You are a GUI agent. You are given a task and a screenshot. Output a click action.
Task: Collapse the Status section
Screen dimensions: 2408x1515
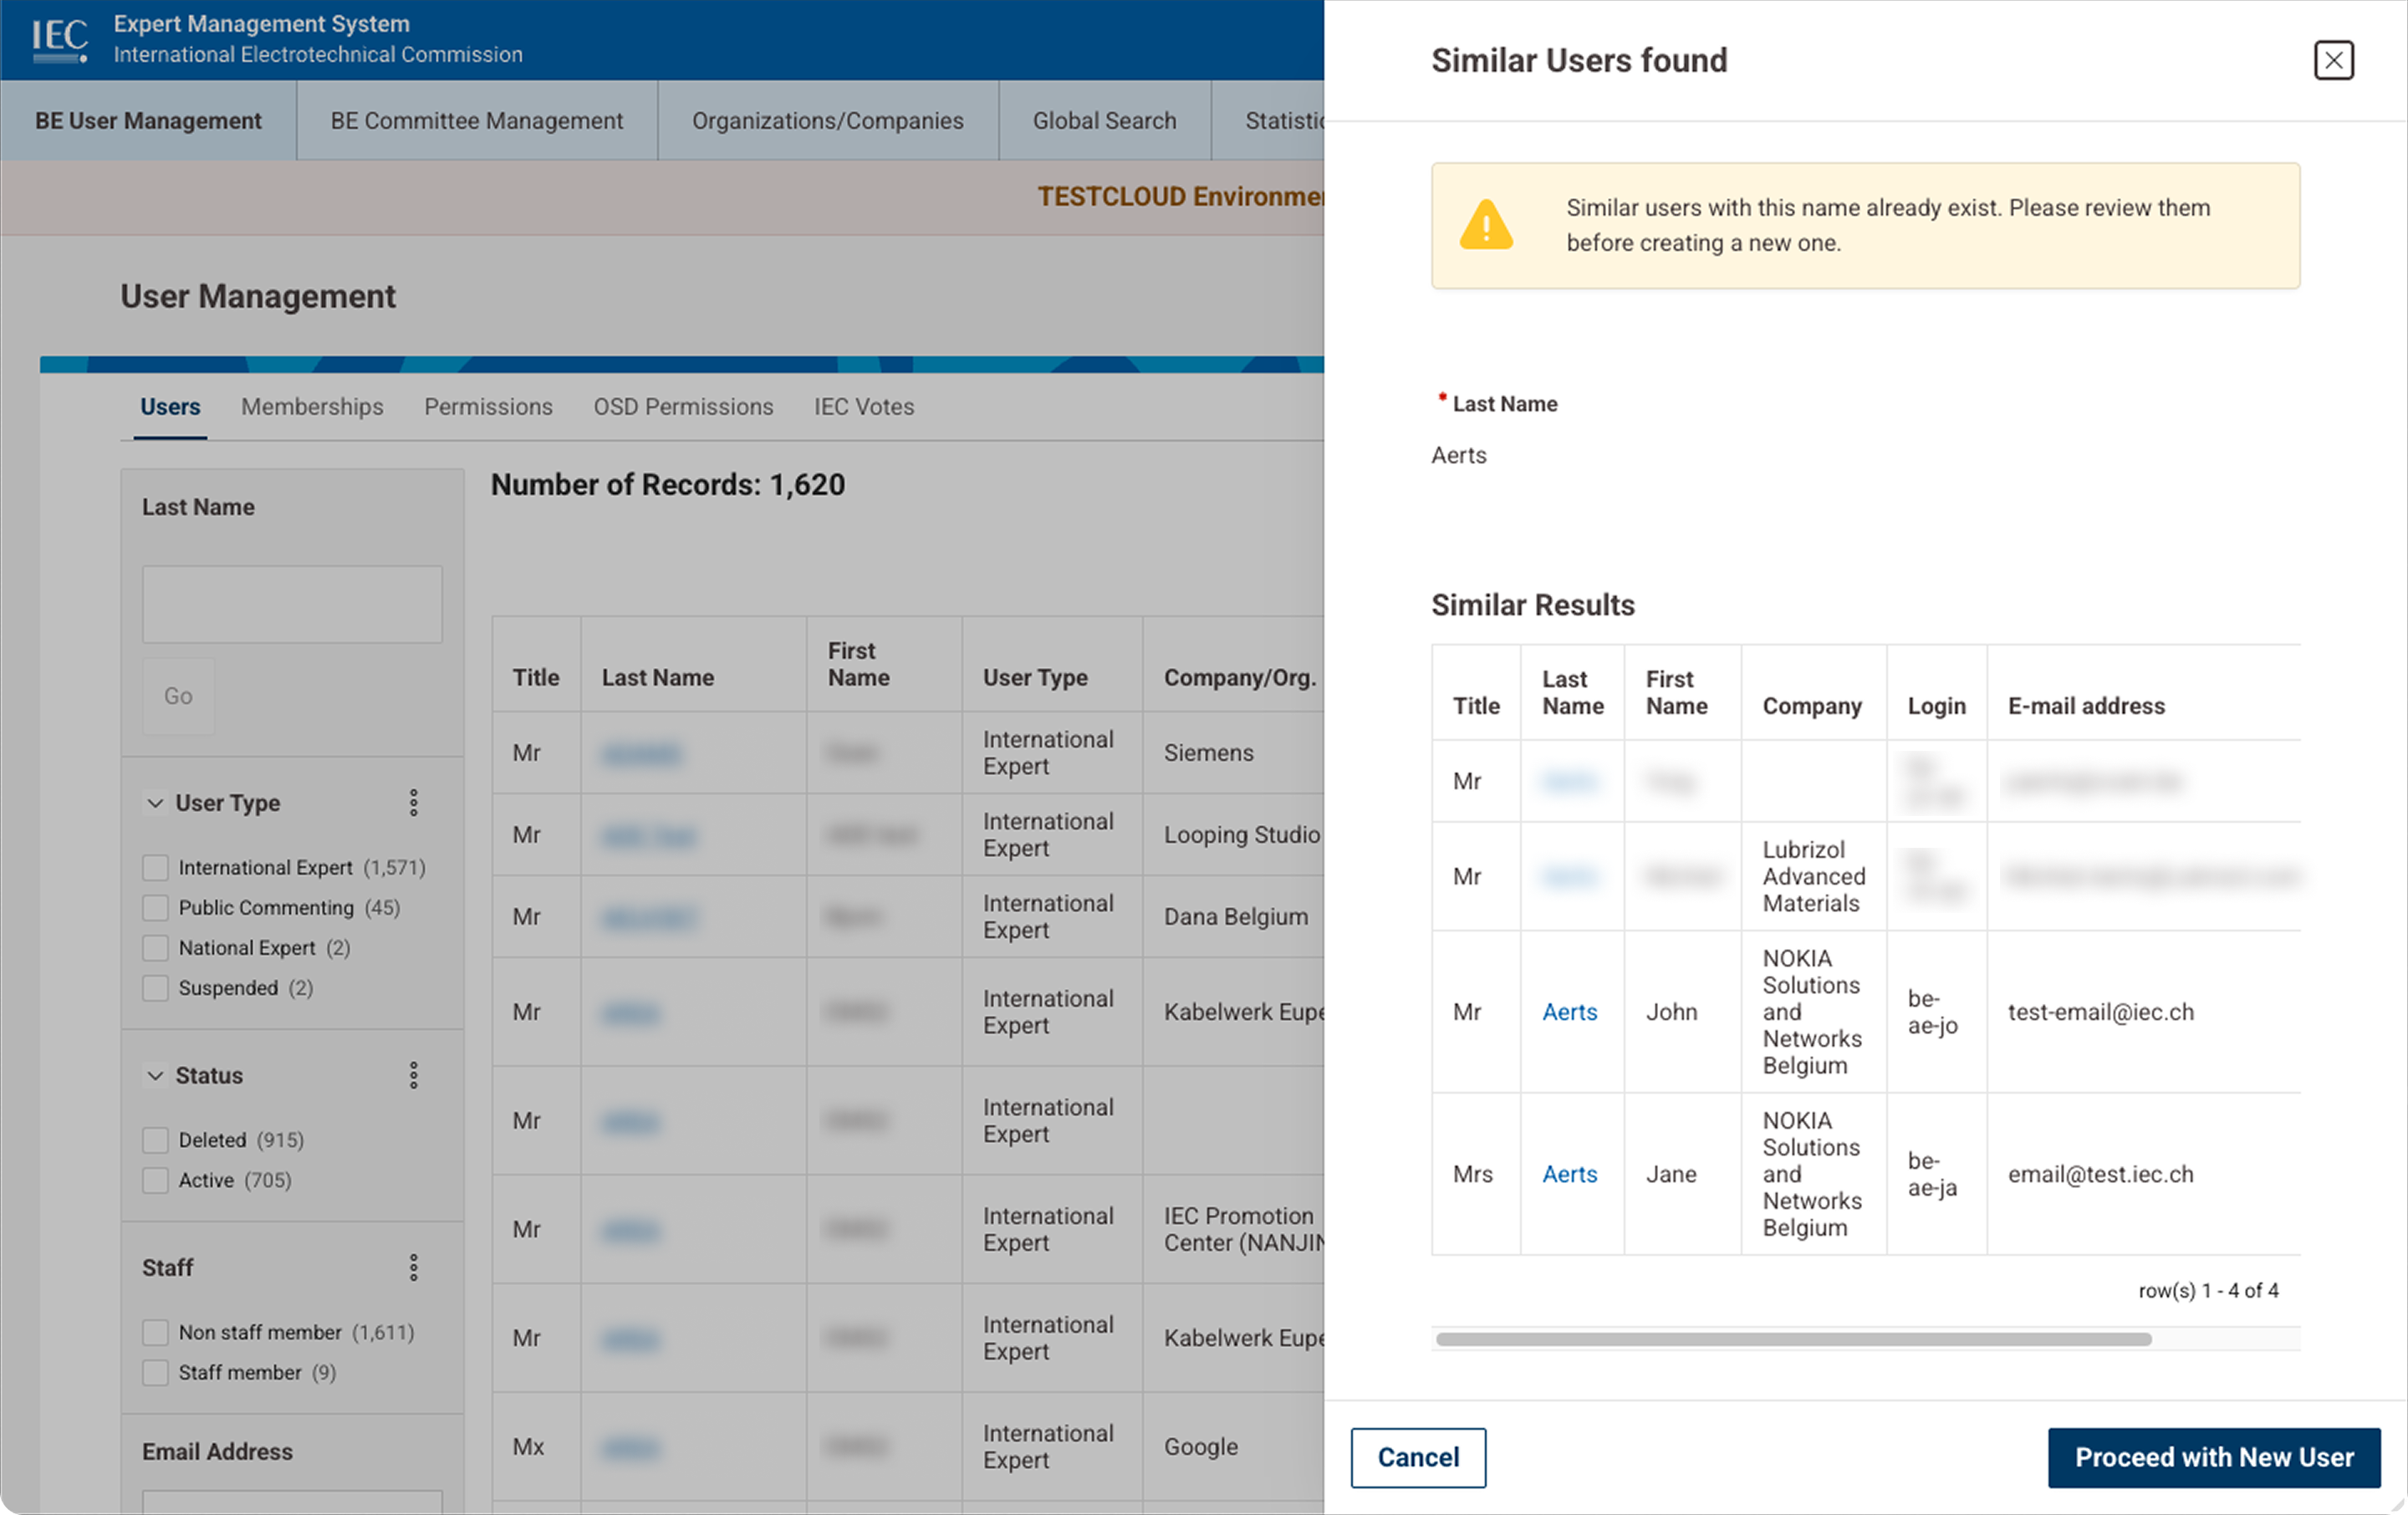156,1075
